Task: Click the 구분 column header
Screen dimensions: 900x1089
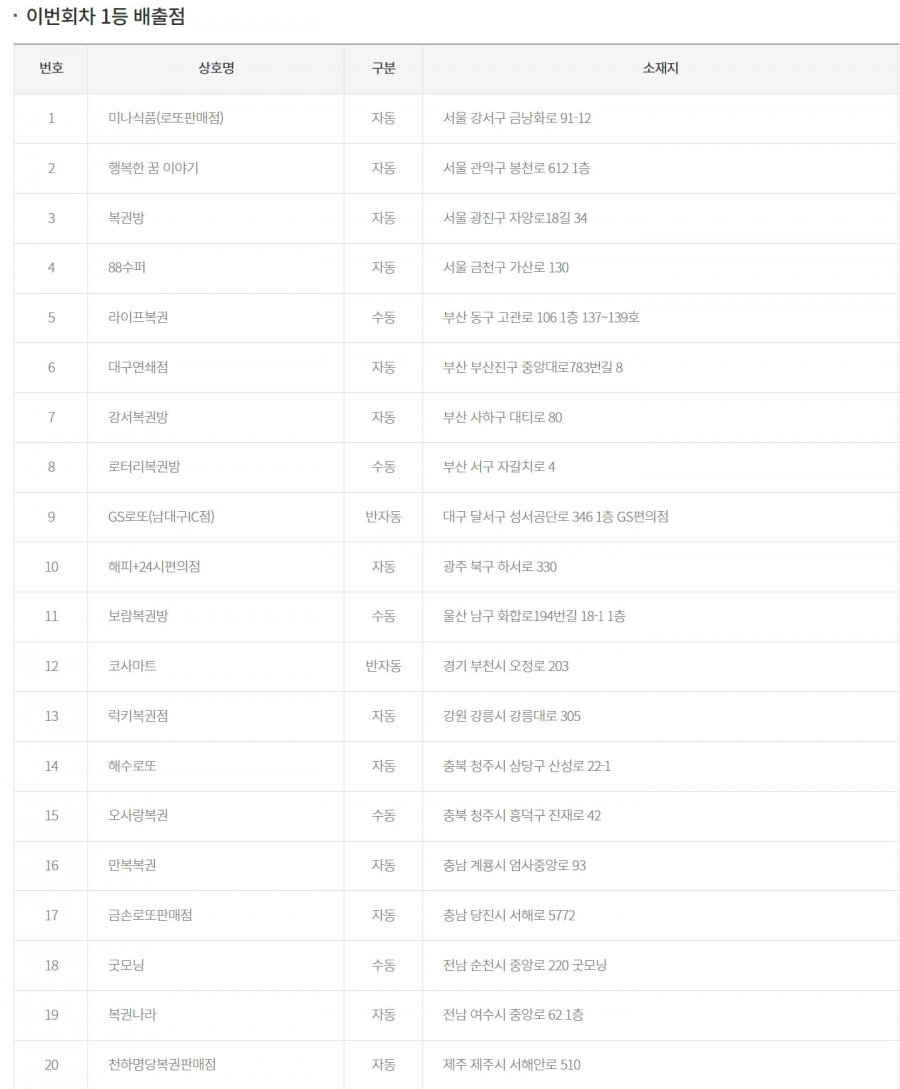Action: [383, 68]
